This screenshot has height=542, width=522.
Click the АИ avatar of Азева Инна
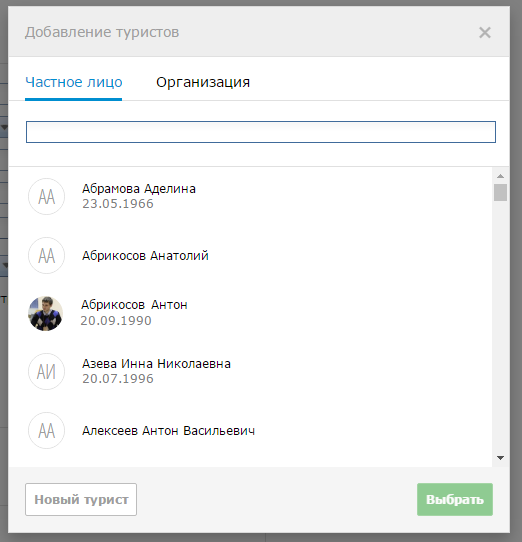[x=46, y=372]
